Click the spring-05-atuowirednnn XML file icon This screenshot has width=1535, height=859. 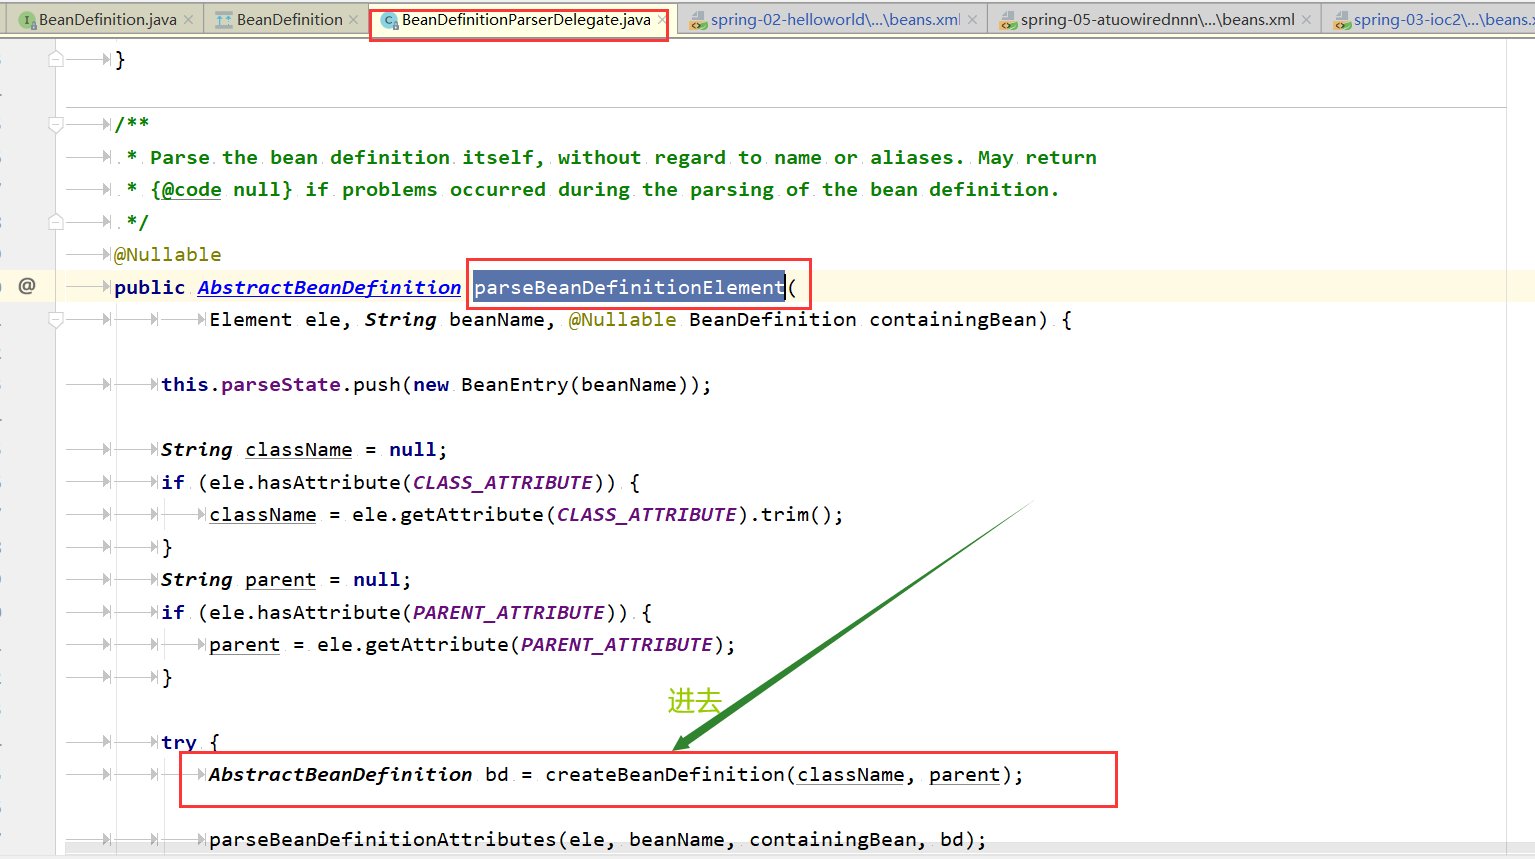(1008, 20)
